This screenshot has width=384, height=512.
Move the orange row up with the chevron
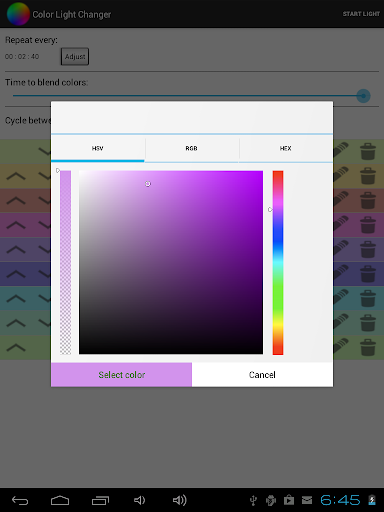coord(16,176)
